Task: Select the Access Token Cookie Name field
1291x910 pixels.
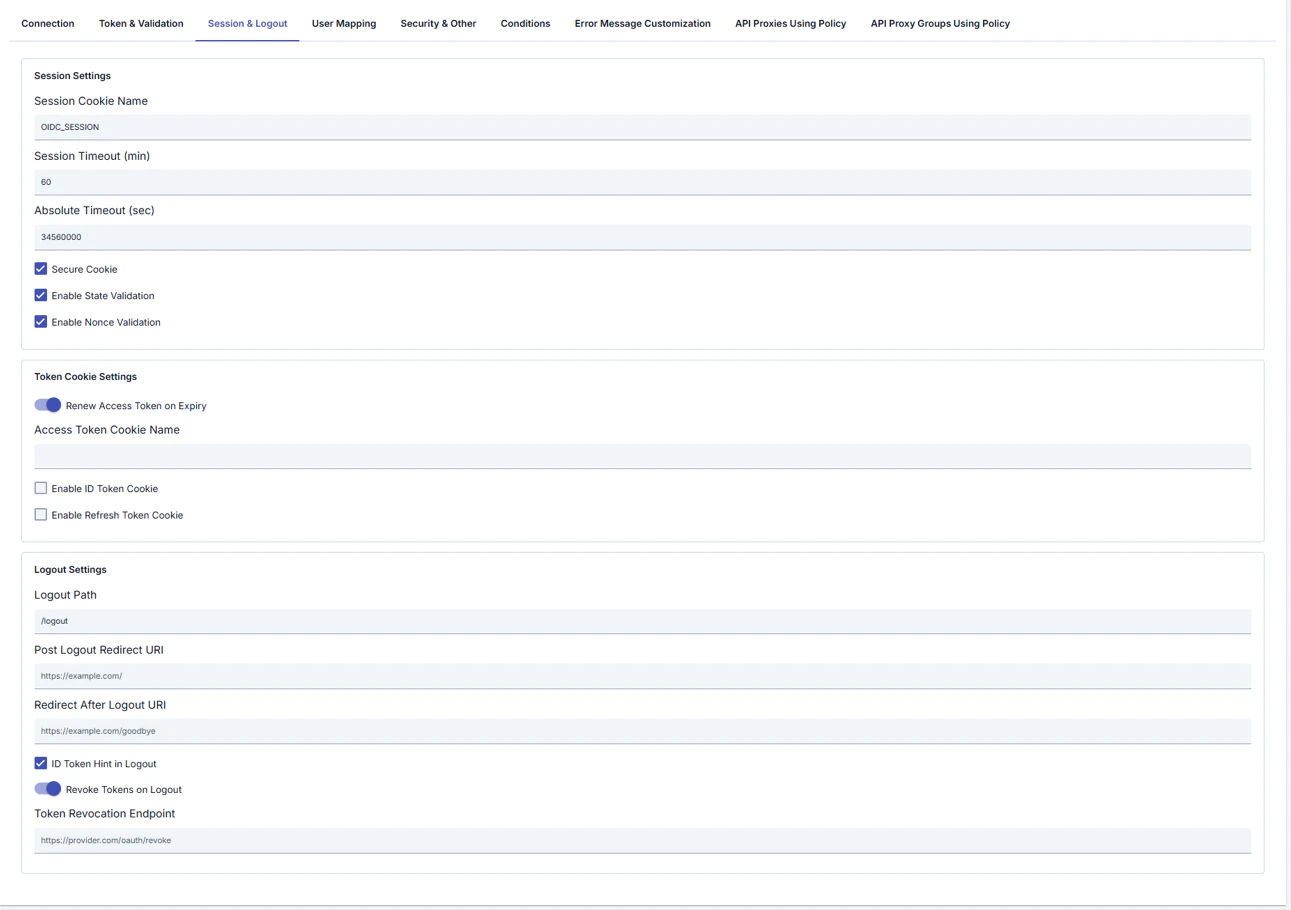Action: 642,456
